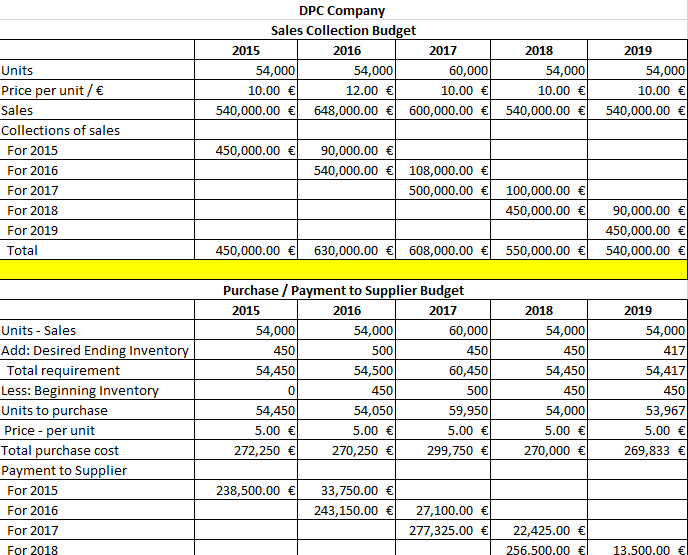Click the 648,000.00 € sales cell
The height and width of the screenshot is (555, 688).
click(349, 110)
